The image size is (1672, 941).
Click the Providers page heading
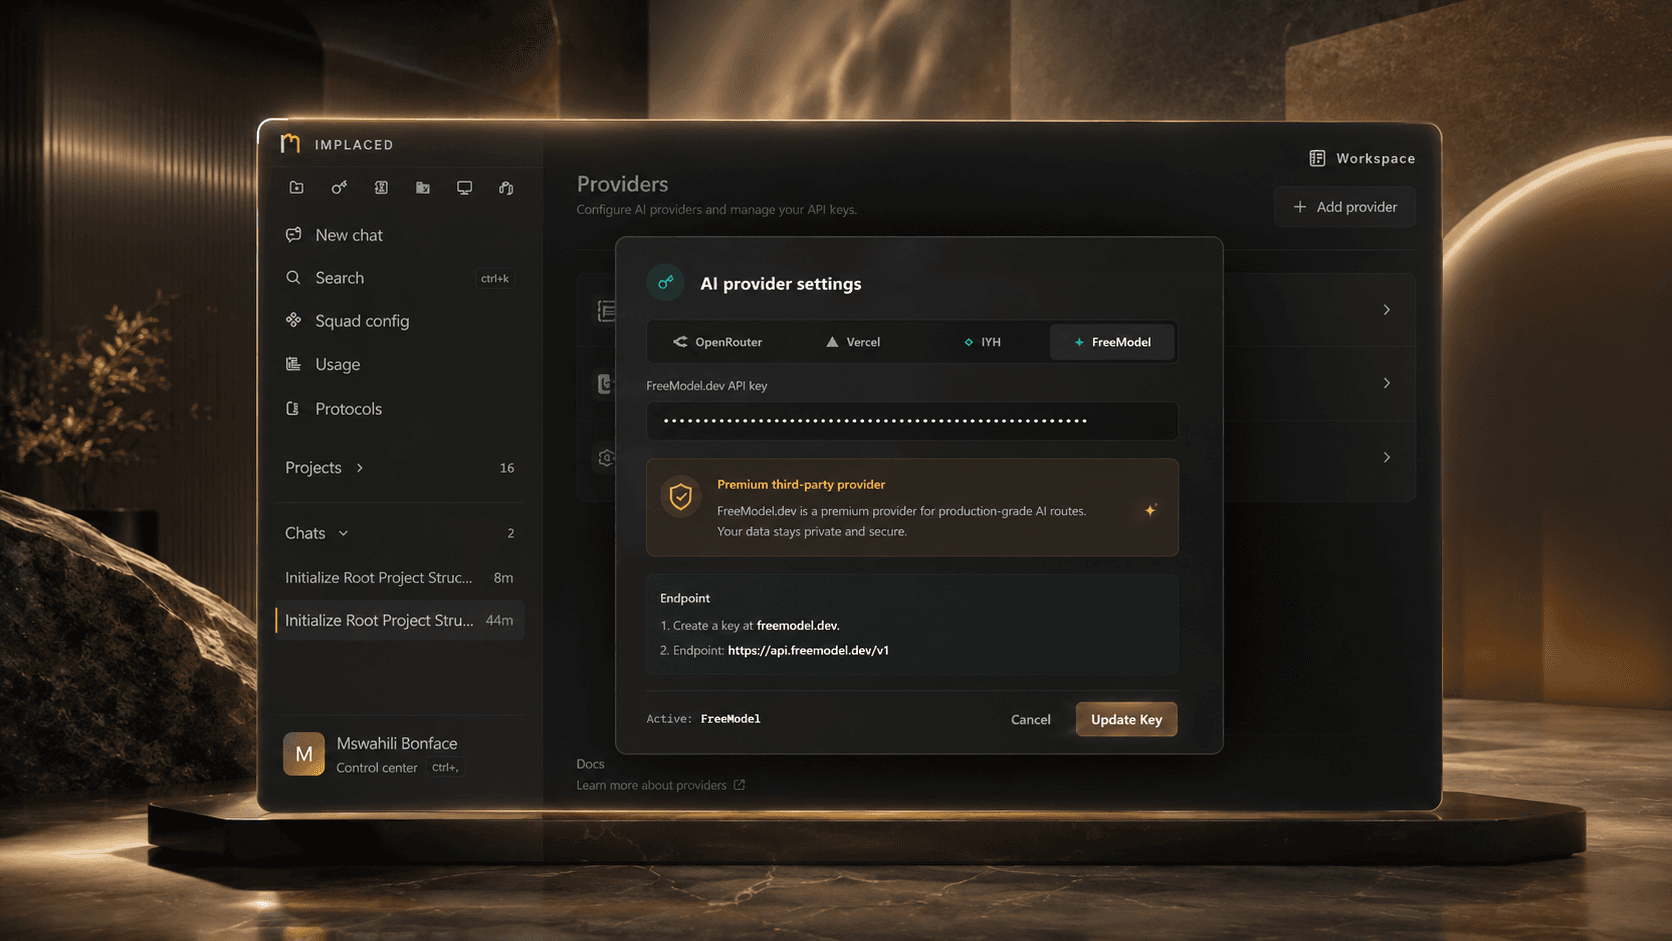click(x=622, y=184)
